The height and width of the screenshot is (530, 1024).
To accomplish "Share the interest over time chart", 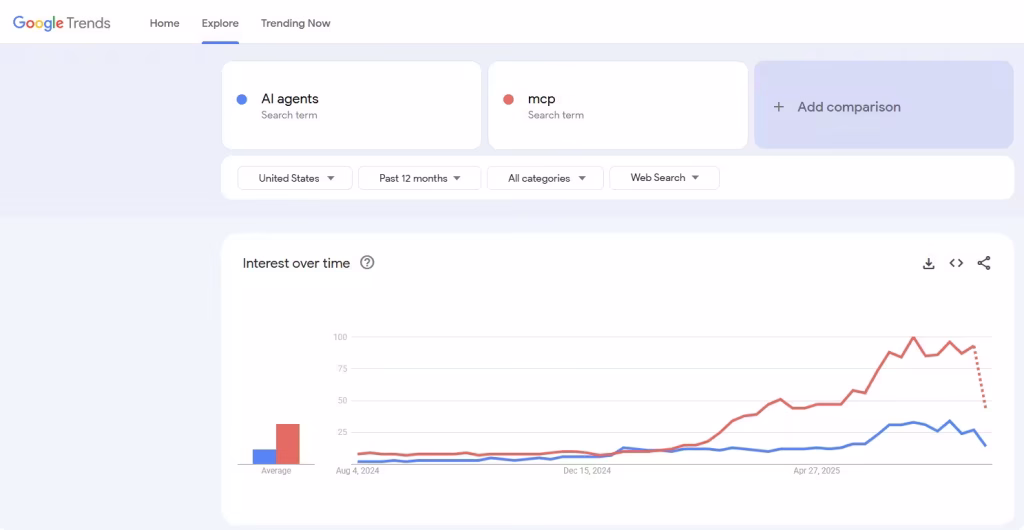I will coord(984,263).
